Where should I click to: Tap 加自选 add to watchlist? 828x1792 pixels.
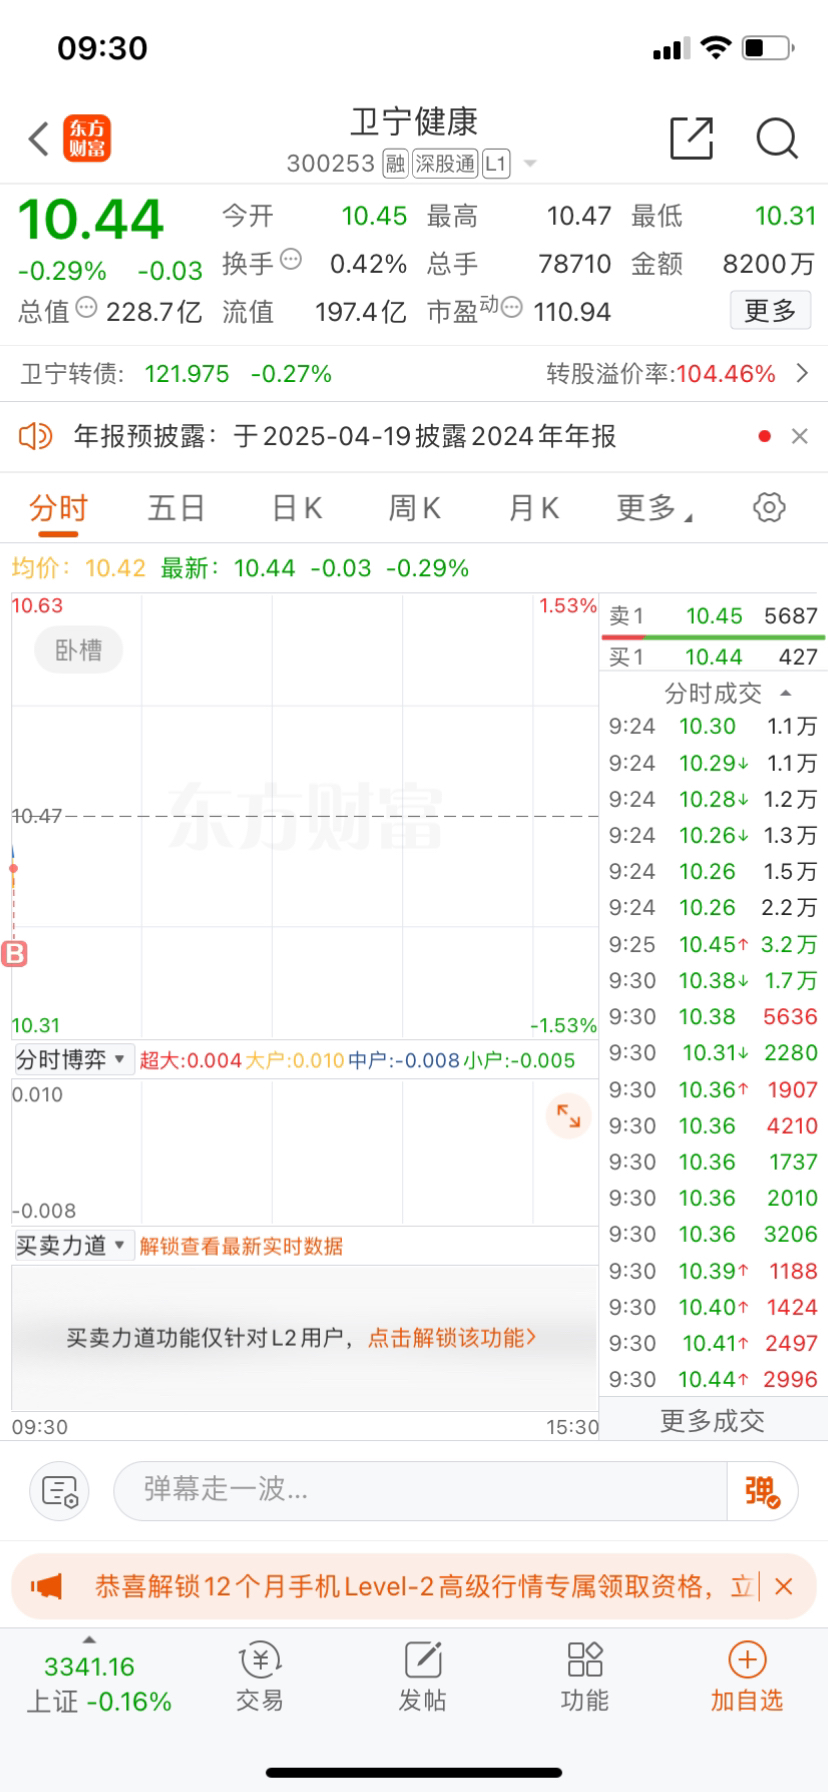click(747, 1677)
